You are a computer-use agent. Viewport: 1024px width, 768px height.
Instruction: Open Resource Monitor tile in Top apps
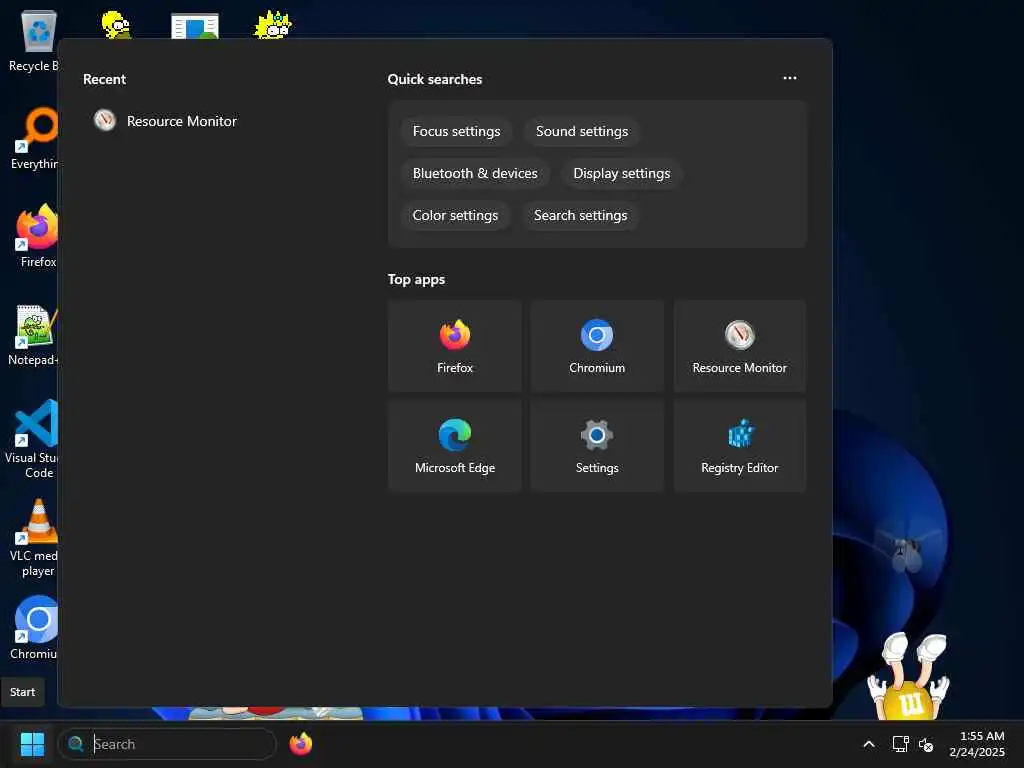[739, 346]
